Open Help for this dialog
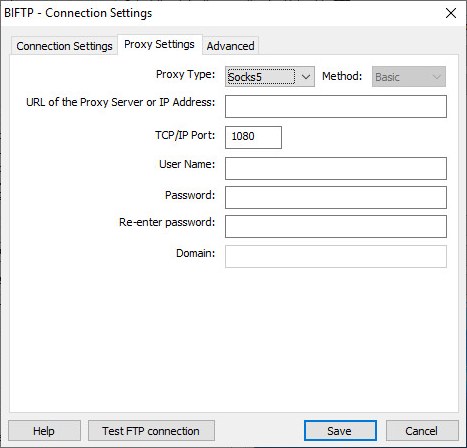Image resolution: width=467 pixels, height=448 pixels. (44, 431)
